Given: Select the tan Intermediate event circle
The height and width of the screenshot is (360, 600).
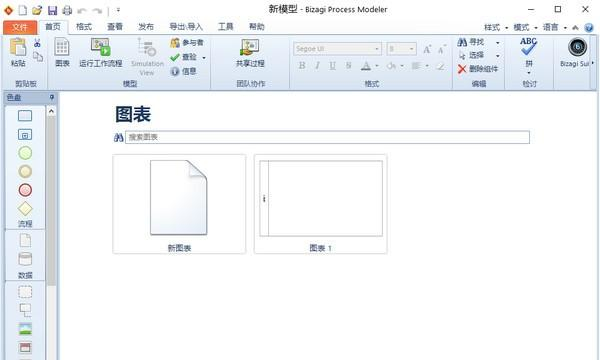Looking at the screenshot, I should coord(25,171).
